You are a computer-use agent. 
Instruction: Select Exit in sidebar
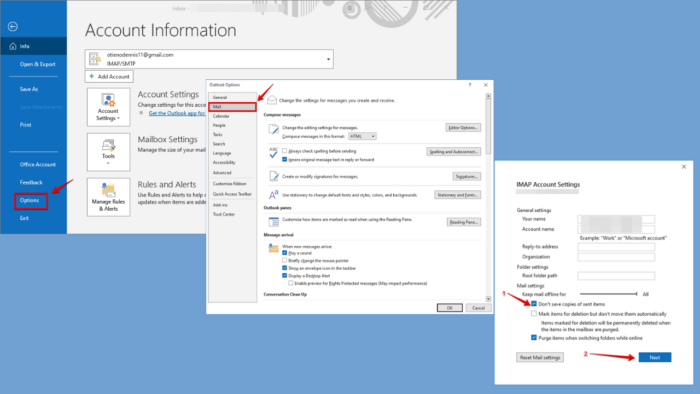coord(24,218)
